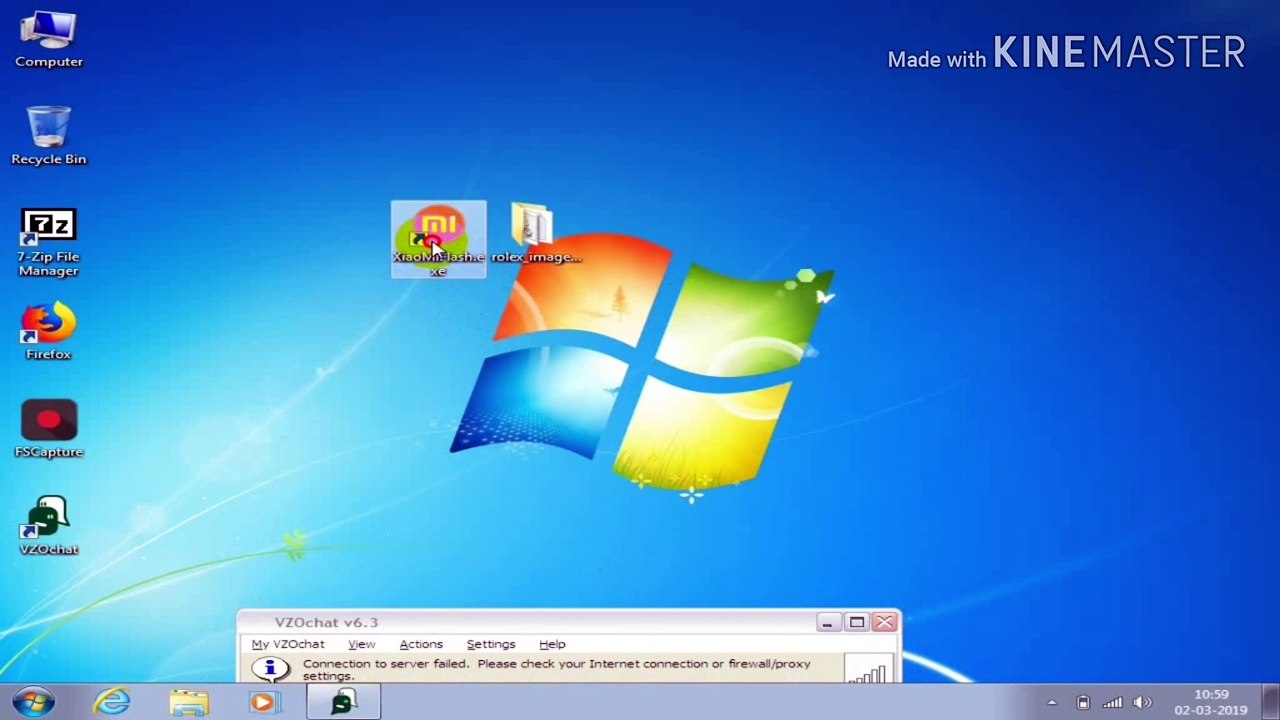Screen dimensions: 1280x720
Task: Open Windows Explorer from taskbar
Action: (189, 702)
